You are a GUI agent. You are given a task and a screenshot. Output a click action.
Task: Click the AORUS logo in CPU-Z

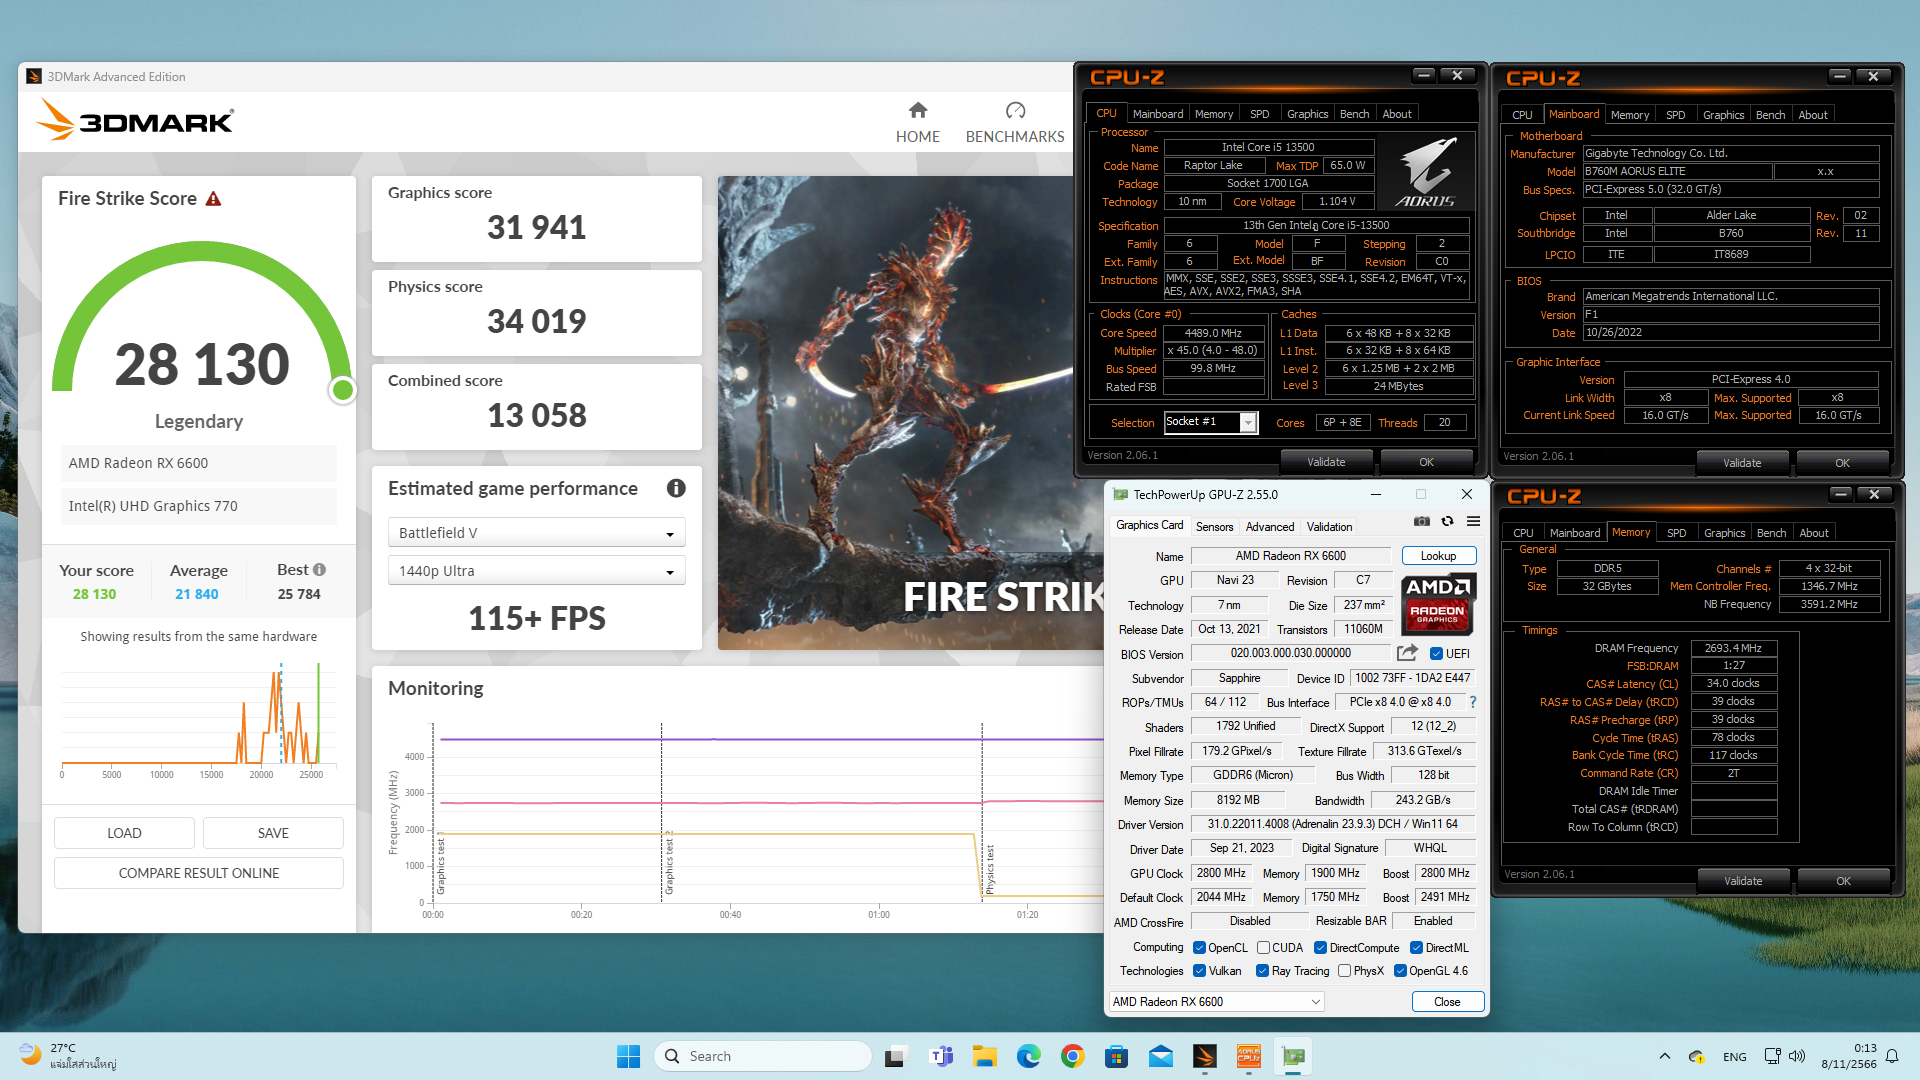pyautogui.click(x=1426, y=172)
